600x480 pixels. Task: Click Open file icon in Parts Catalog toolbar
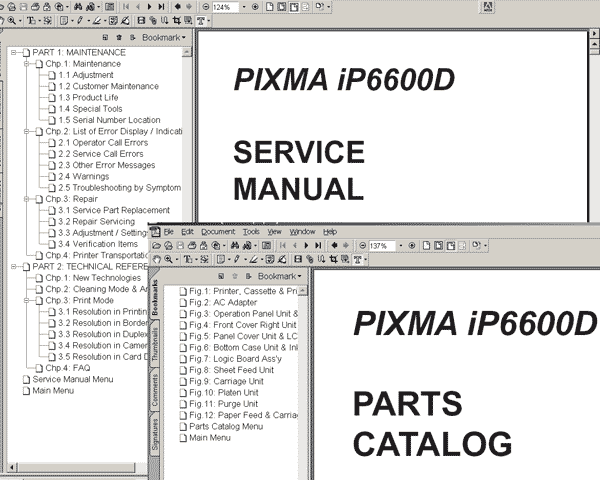click(157, 246)
